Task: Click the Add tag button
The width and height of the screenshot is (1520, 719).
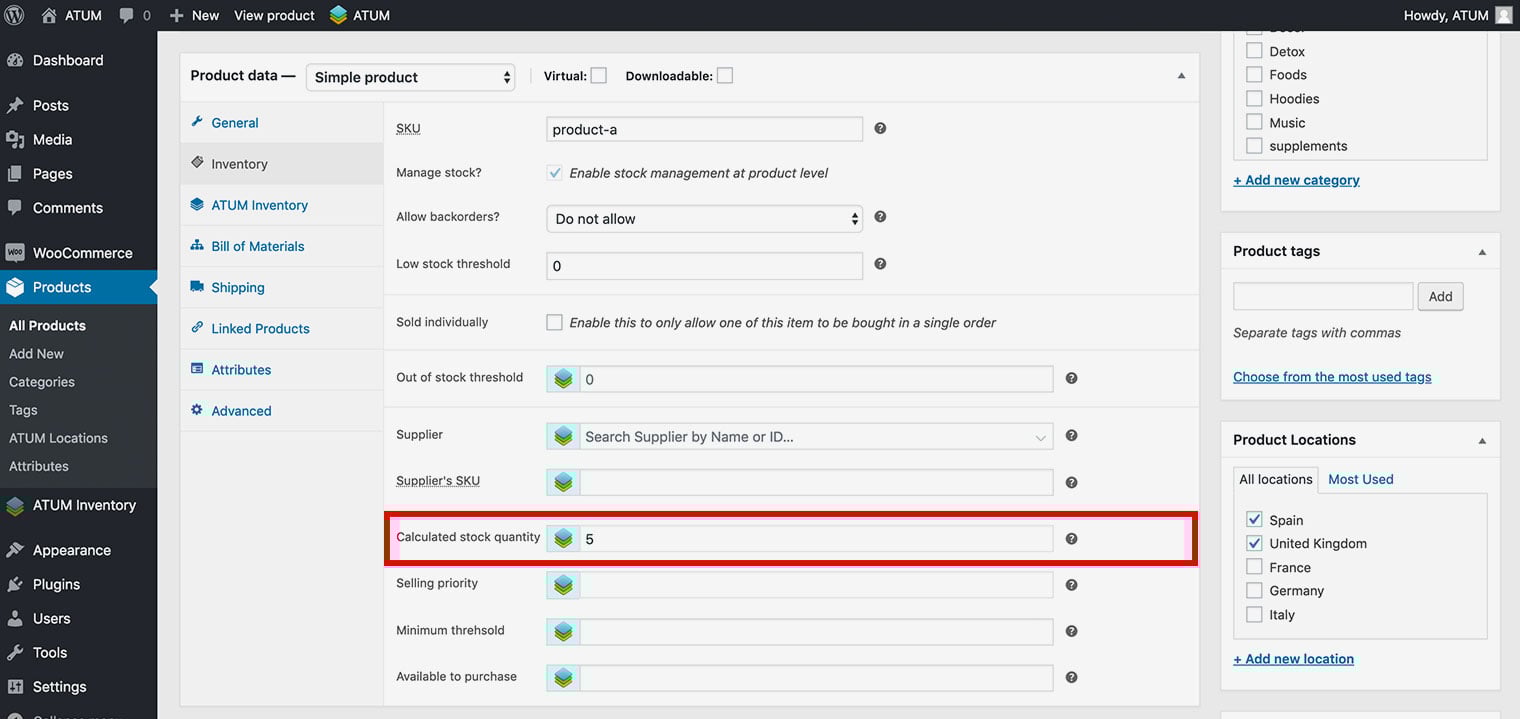Action: [x=1440, y=296]
